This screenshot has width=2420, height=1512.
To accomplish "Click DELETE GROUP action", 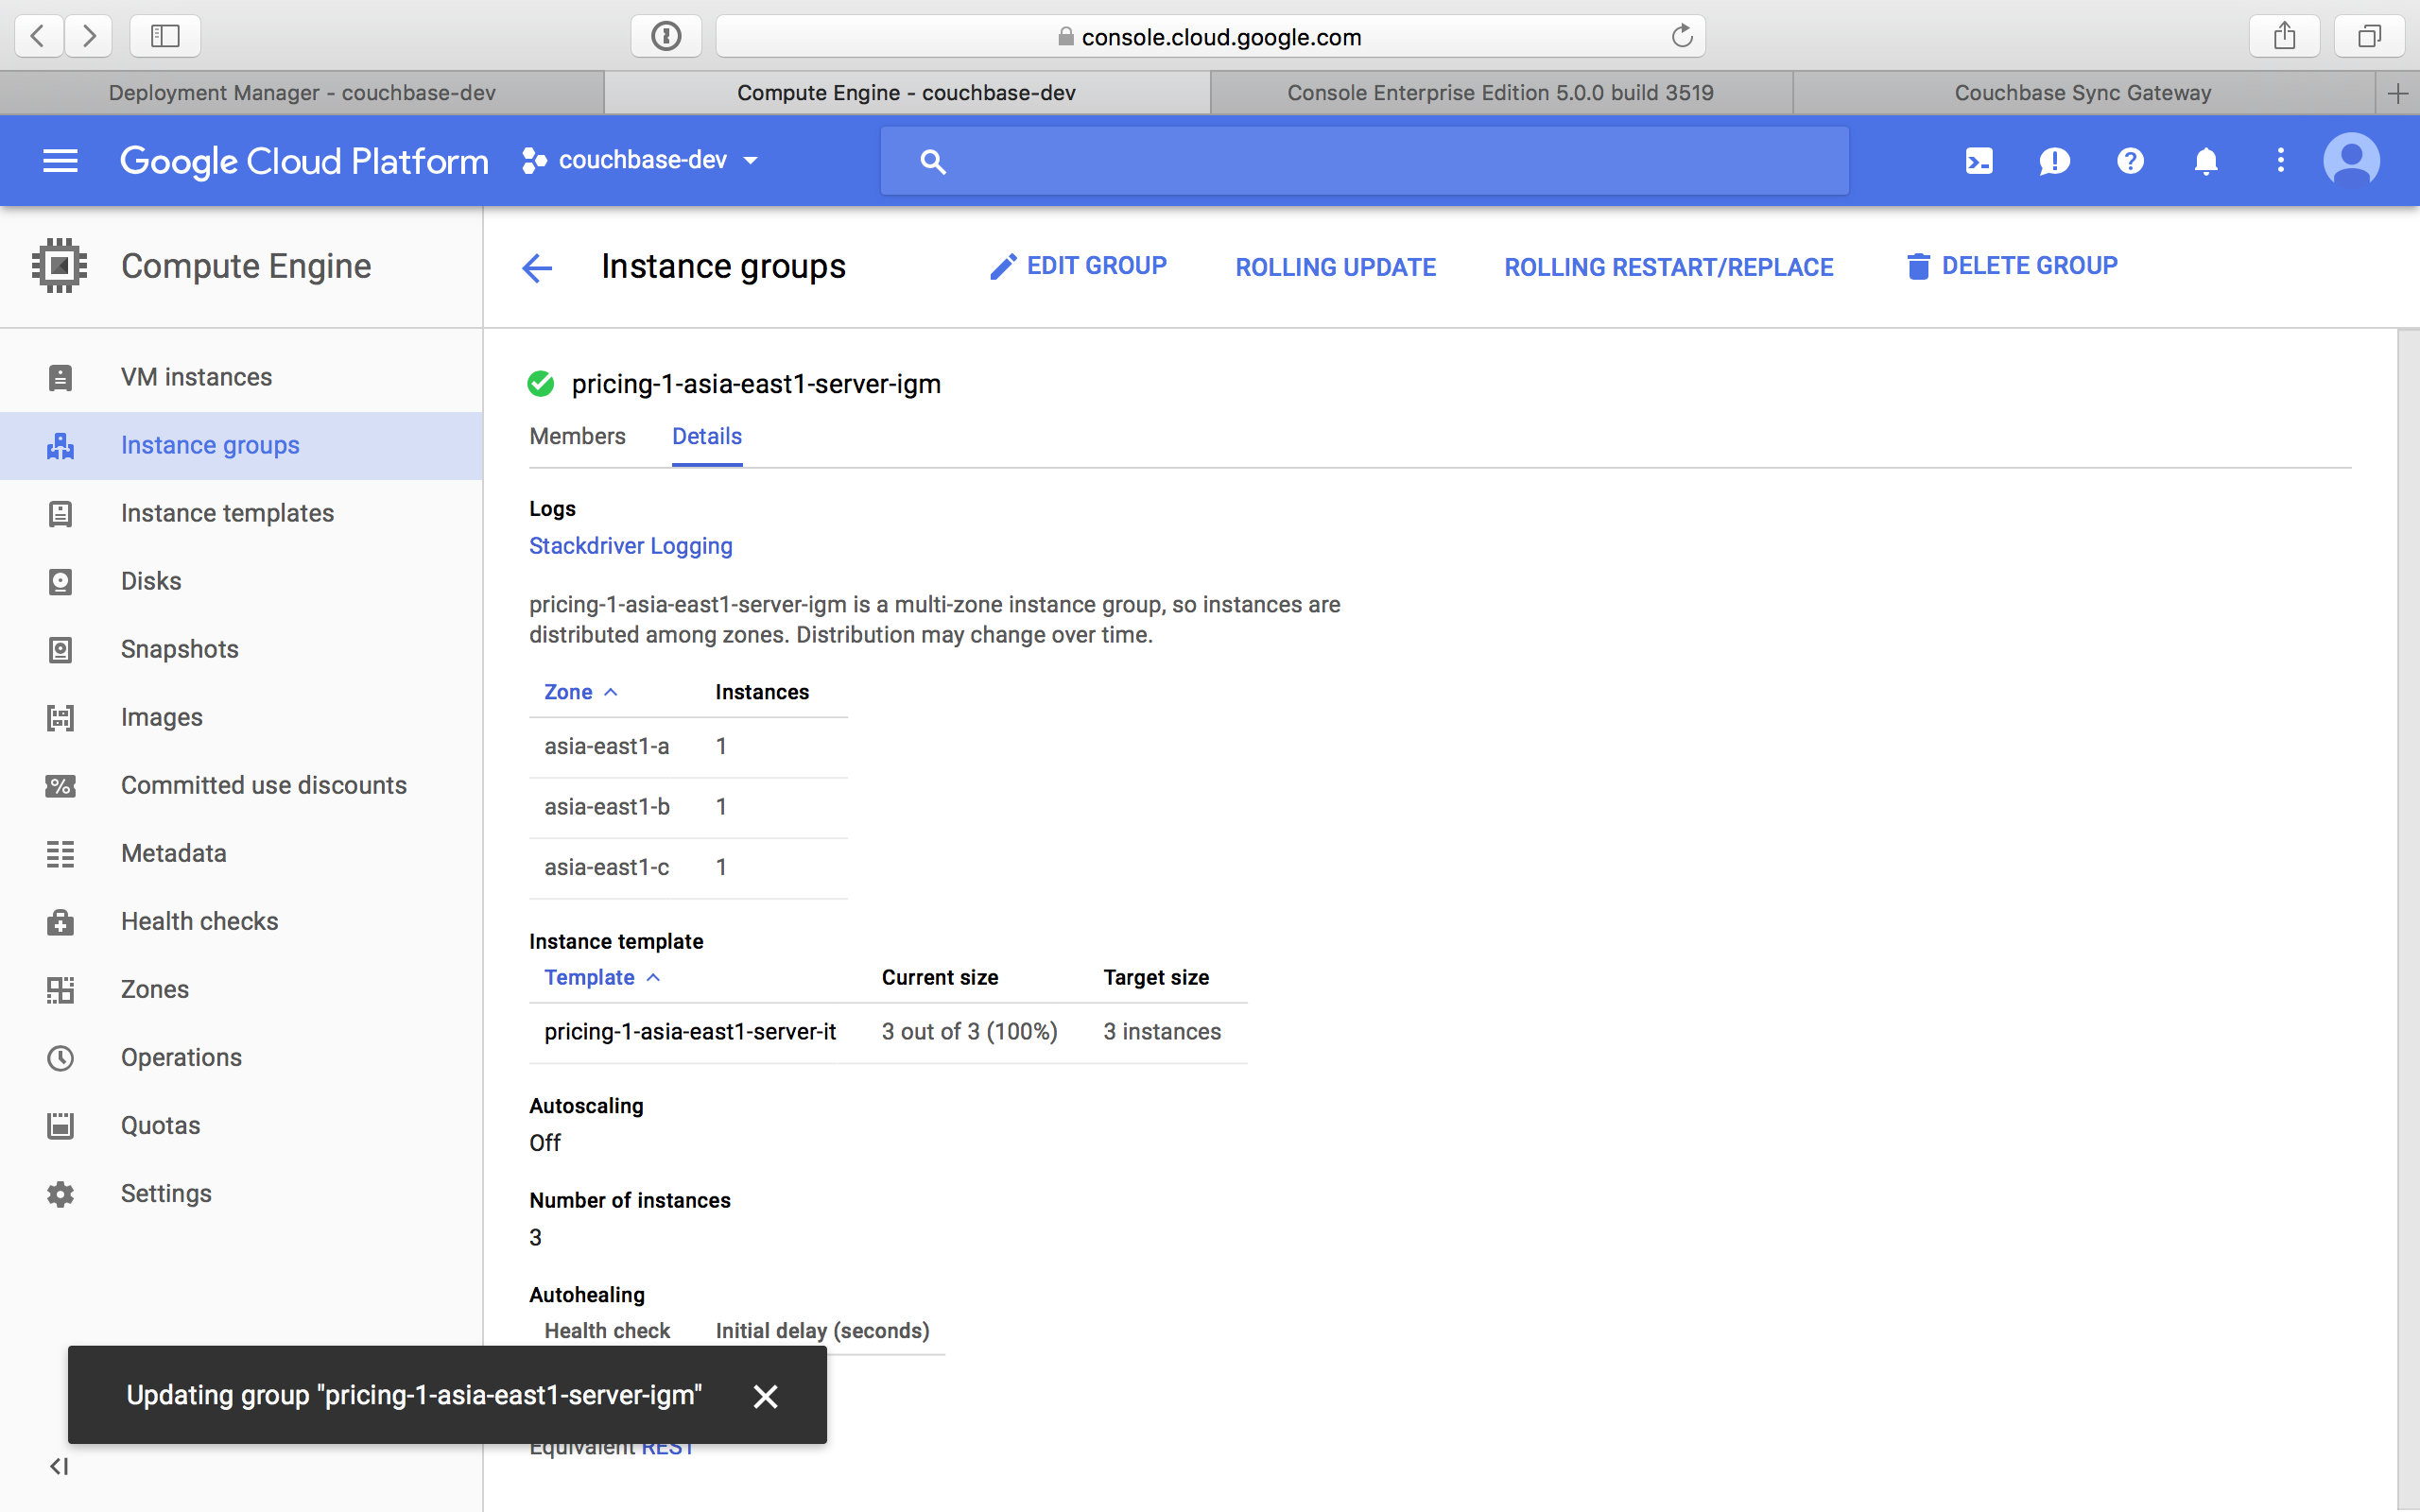I will tap(2029, 265).
